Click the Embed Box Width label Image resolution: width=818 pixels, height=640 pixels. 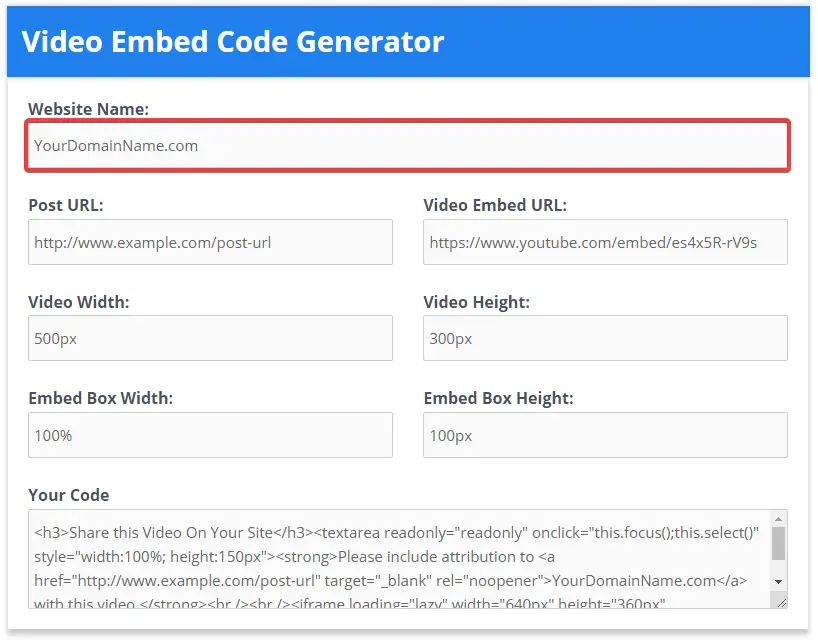[x=101, y=398]
